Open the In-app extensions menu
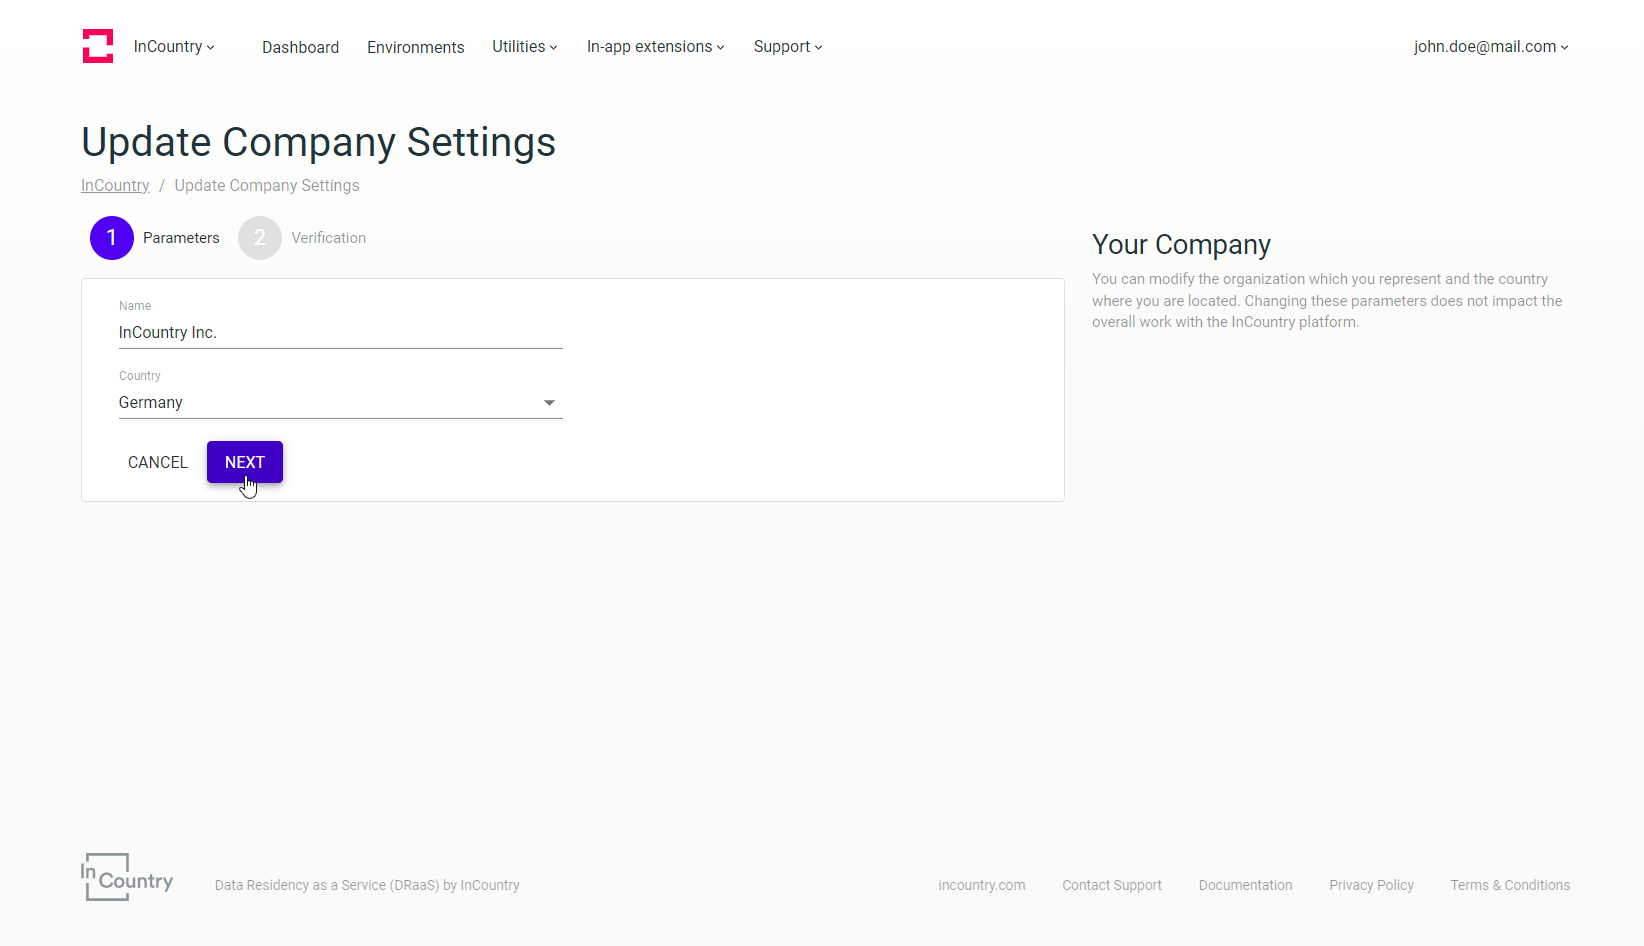 655,47
